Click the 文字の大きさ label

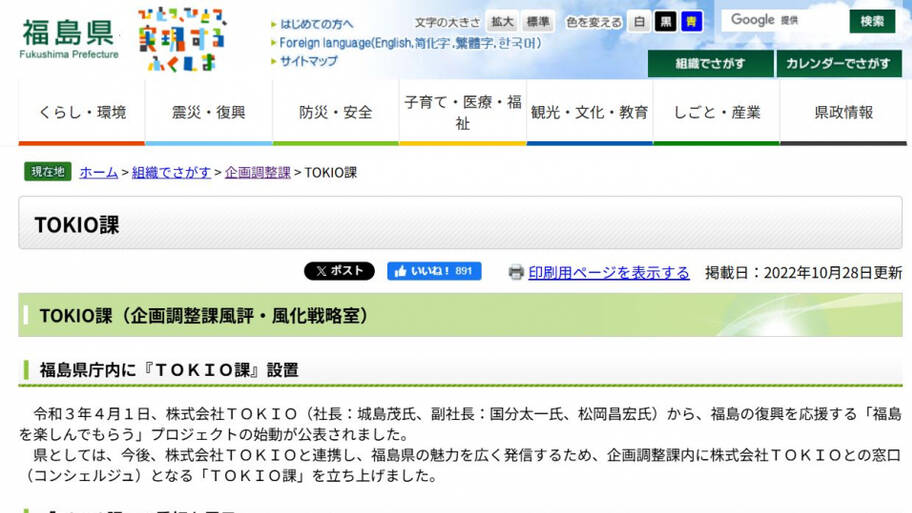pyautogui.click(x=447, y=22)
